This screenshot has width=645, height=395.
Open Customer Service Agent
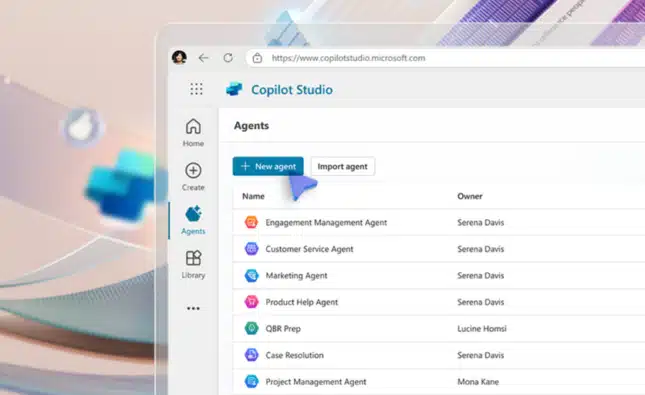click(309, 249)
